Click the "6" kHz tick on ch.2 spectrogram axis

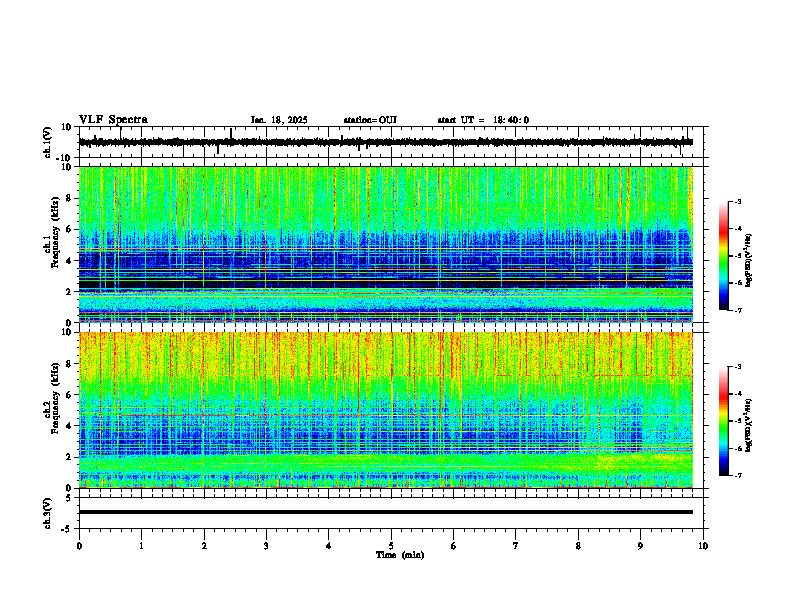(70, 394)
